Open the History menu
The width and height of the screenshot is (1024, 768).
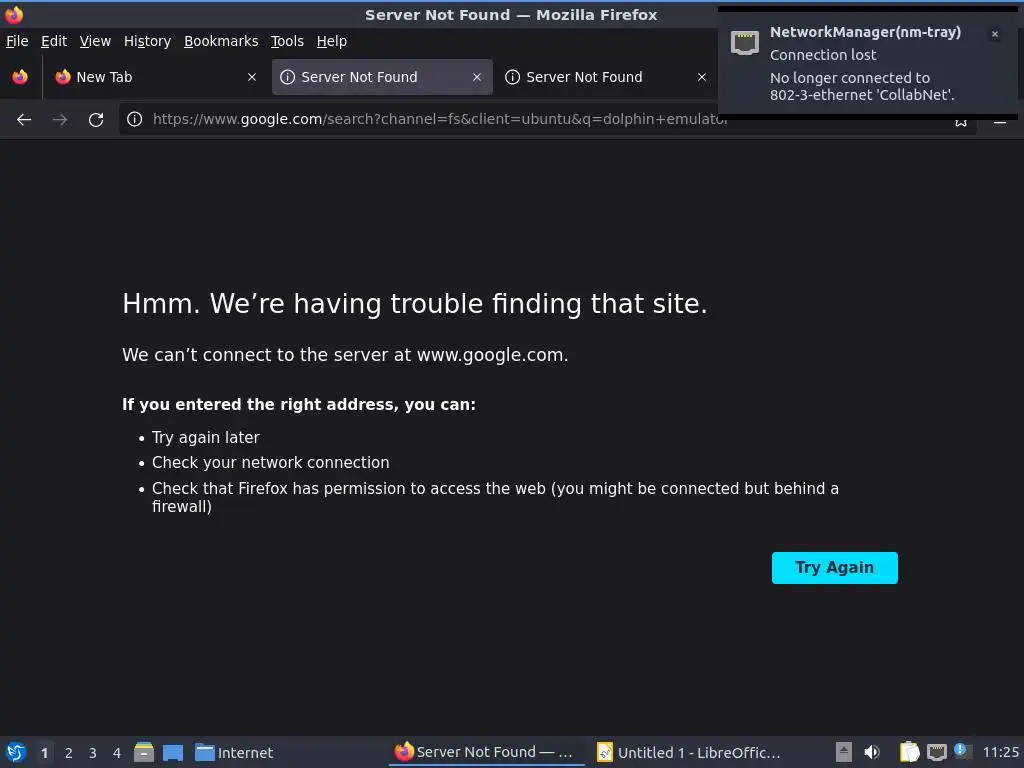click(148, 41)
